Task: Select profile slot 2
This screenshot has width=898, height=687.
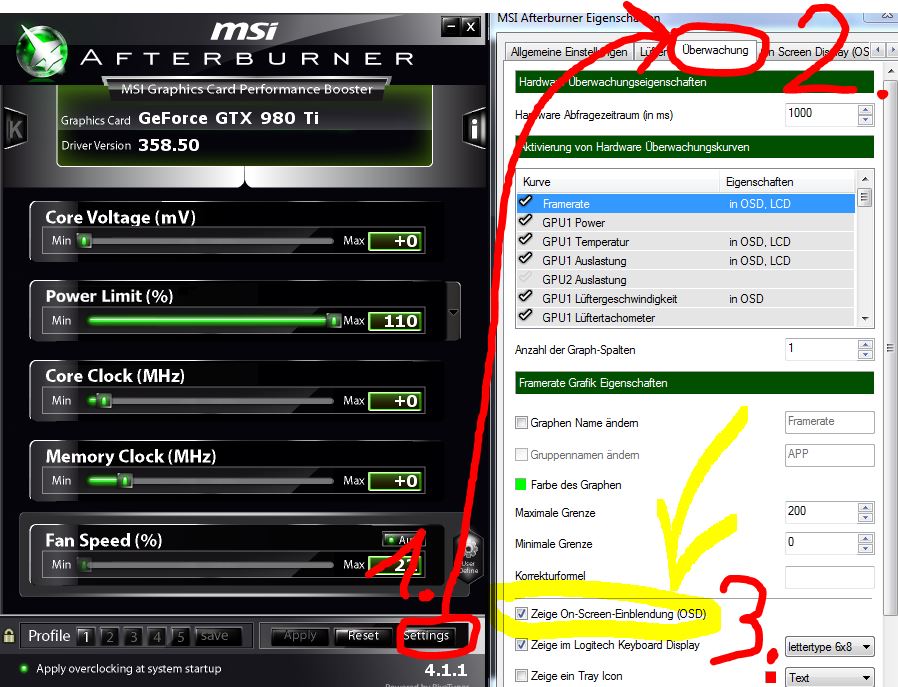Action: [x=110, y=637]
